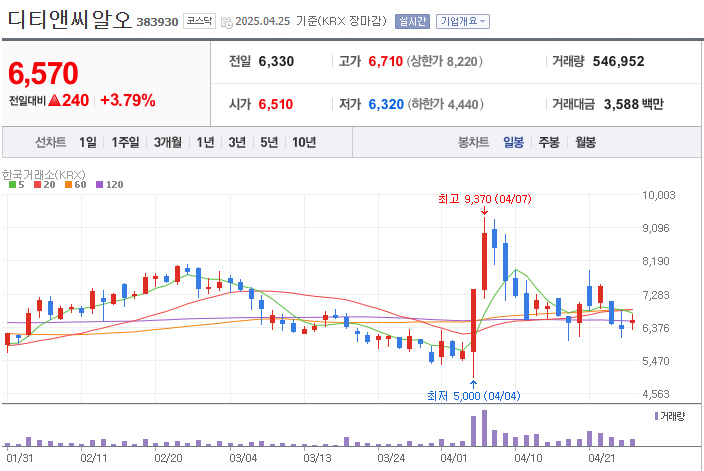Click the change percentage +3.79%
The image size is (704, 471).
point(128,100)
